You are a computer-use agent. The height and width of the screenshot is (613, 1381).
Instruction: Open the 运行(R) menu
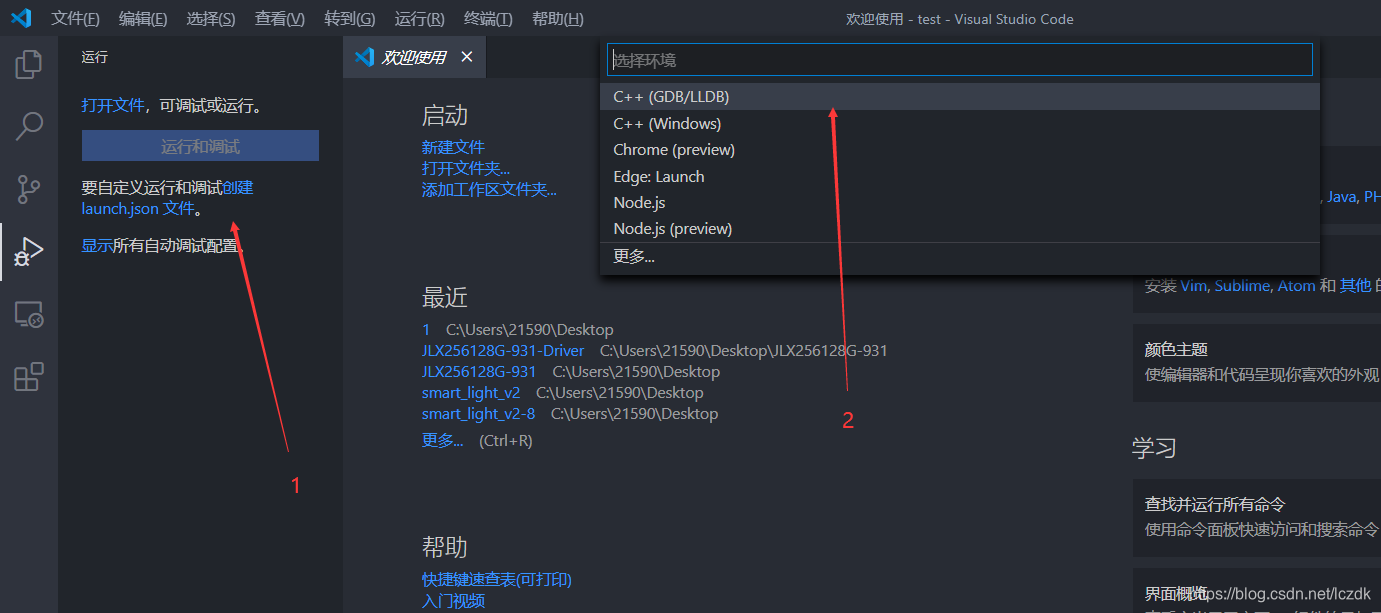pyautogui.click(x=419, y=18)
